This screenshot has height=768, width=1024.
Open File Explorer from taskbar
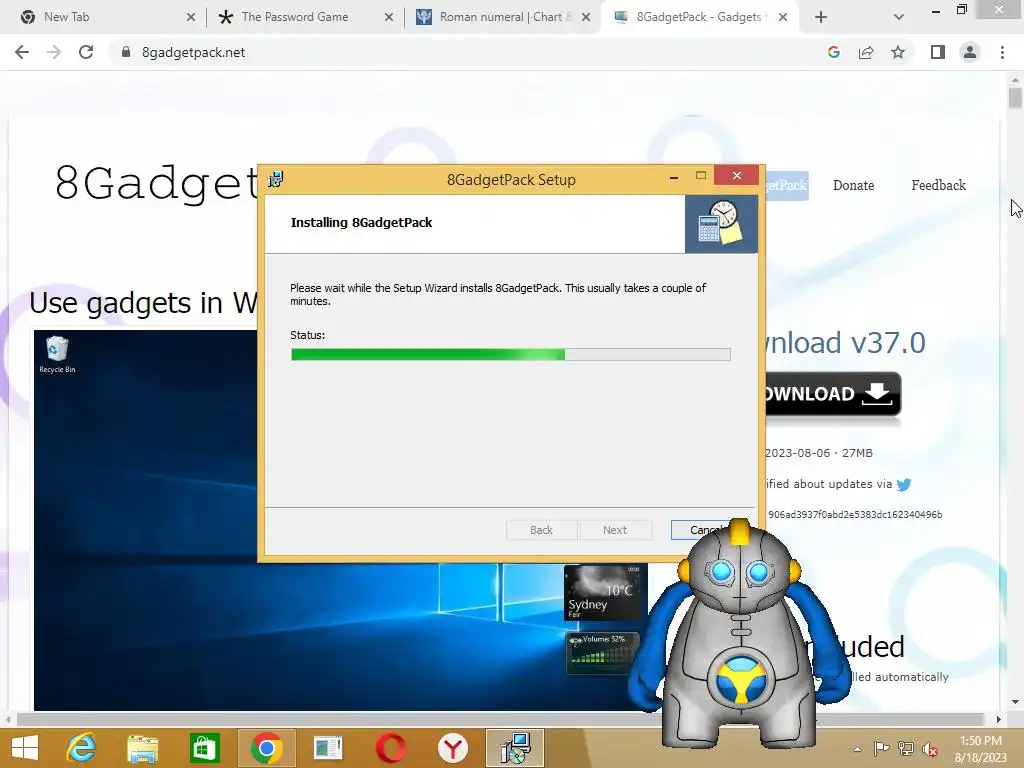pyautogui.click(x=142, y=748)
